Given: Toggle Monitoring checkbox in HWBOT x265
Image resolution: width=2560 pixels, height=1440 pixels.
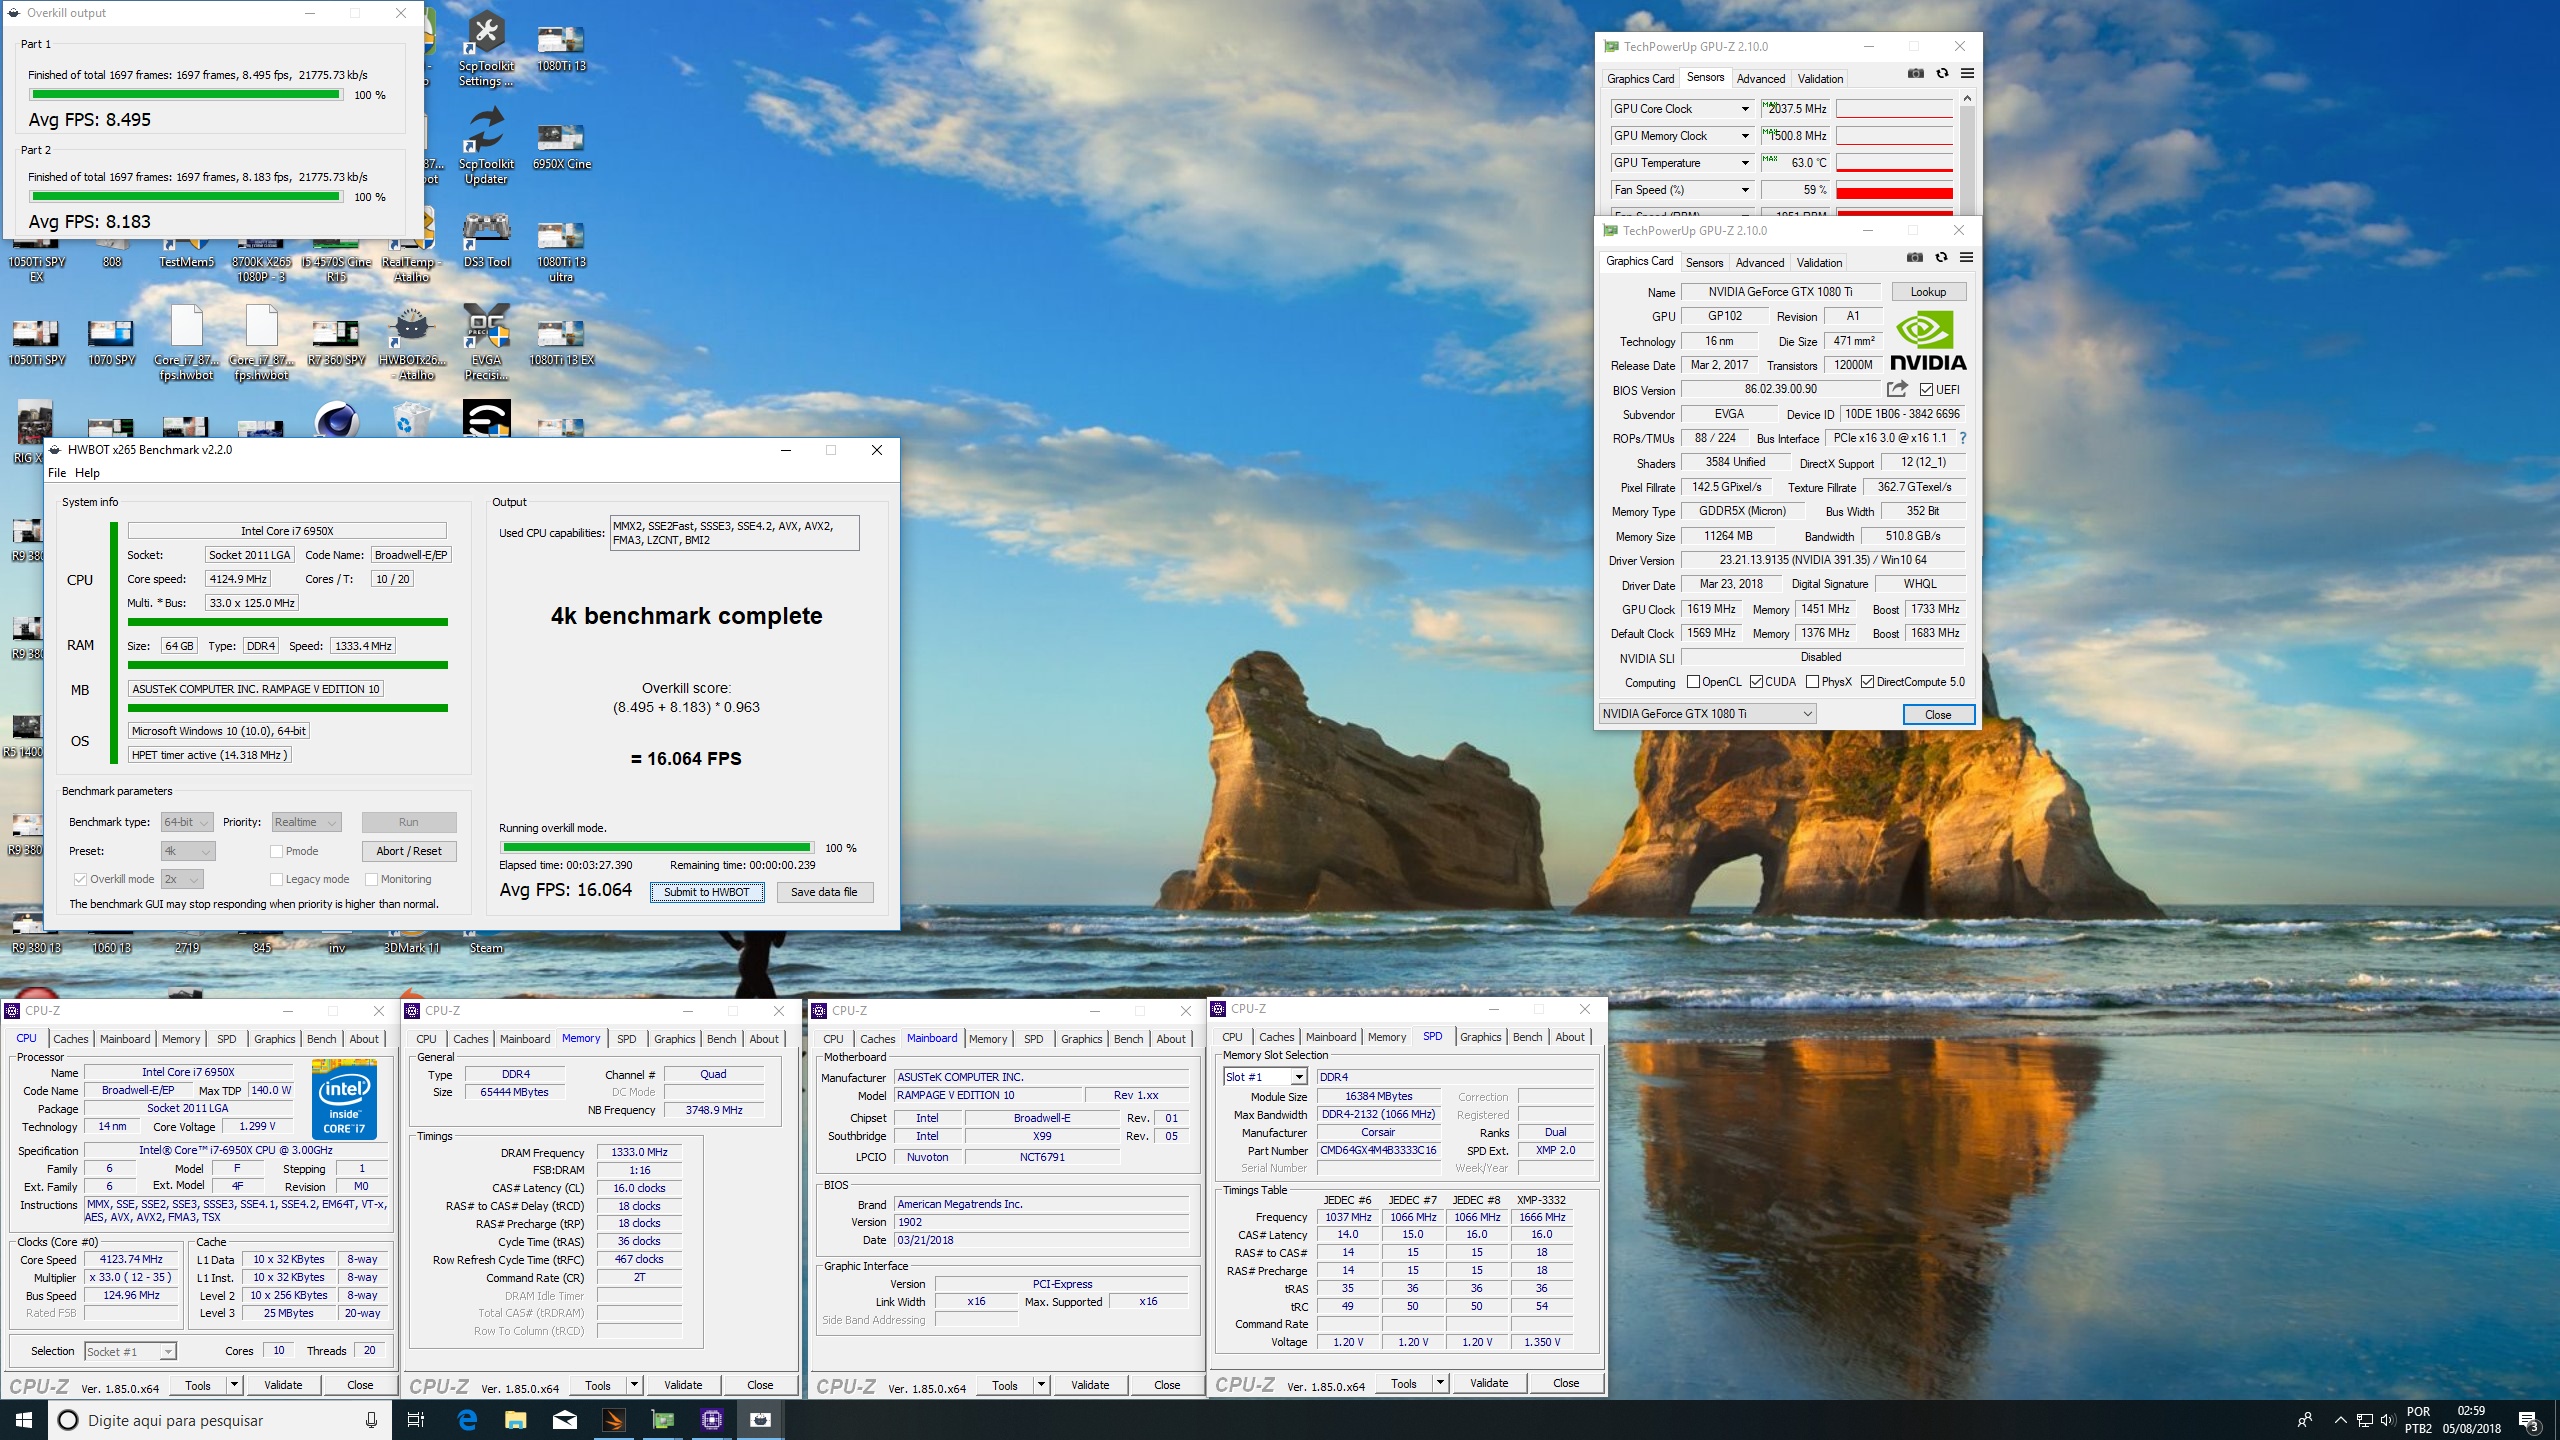Looking at the screenshot, I should point(371,879).
